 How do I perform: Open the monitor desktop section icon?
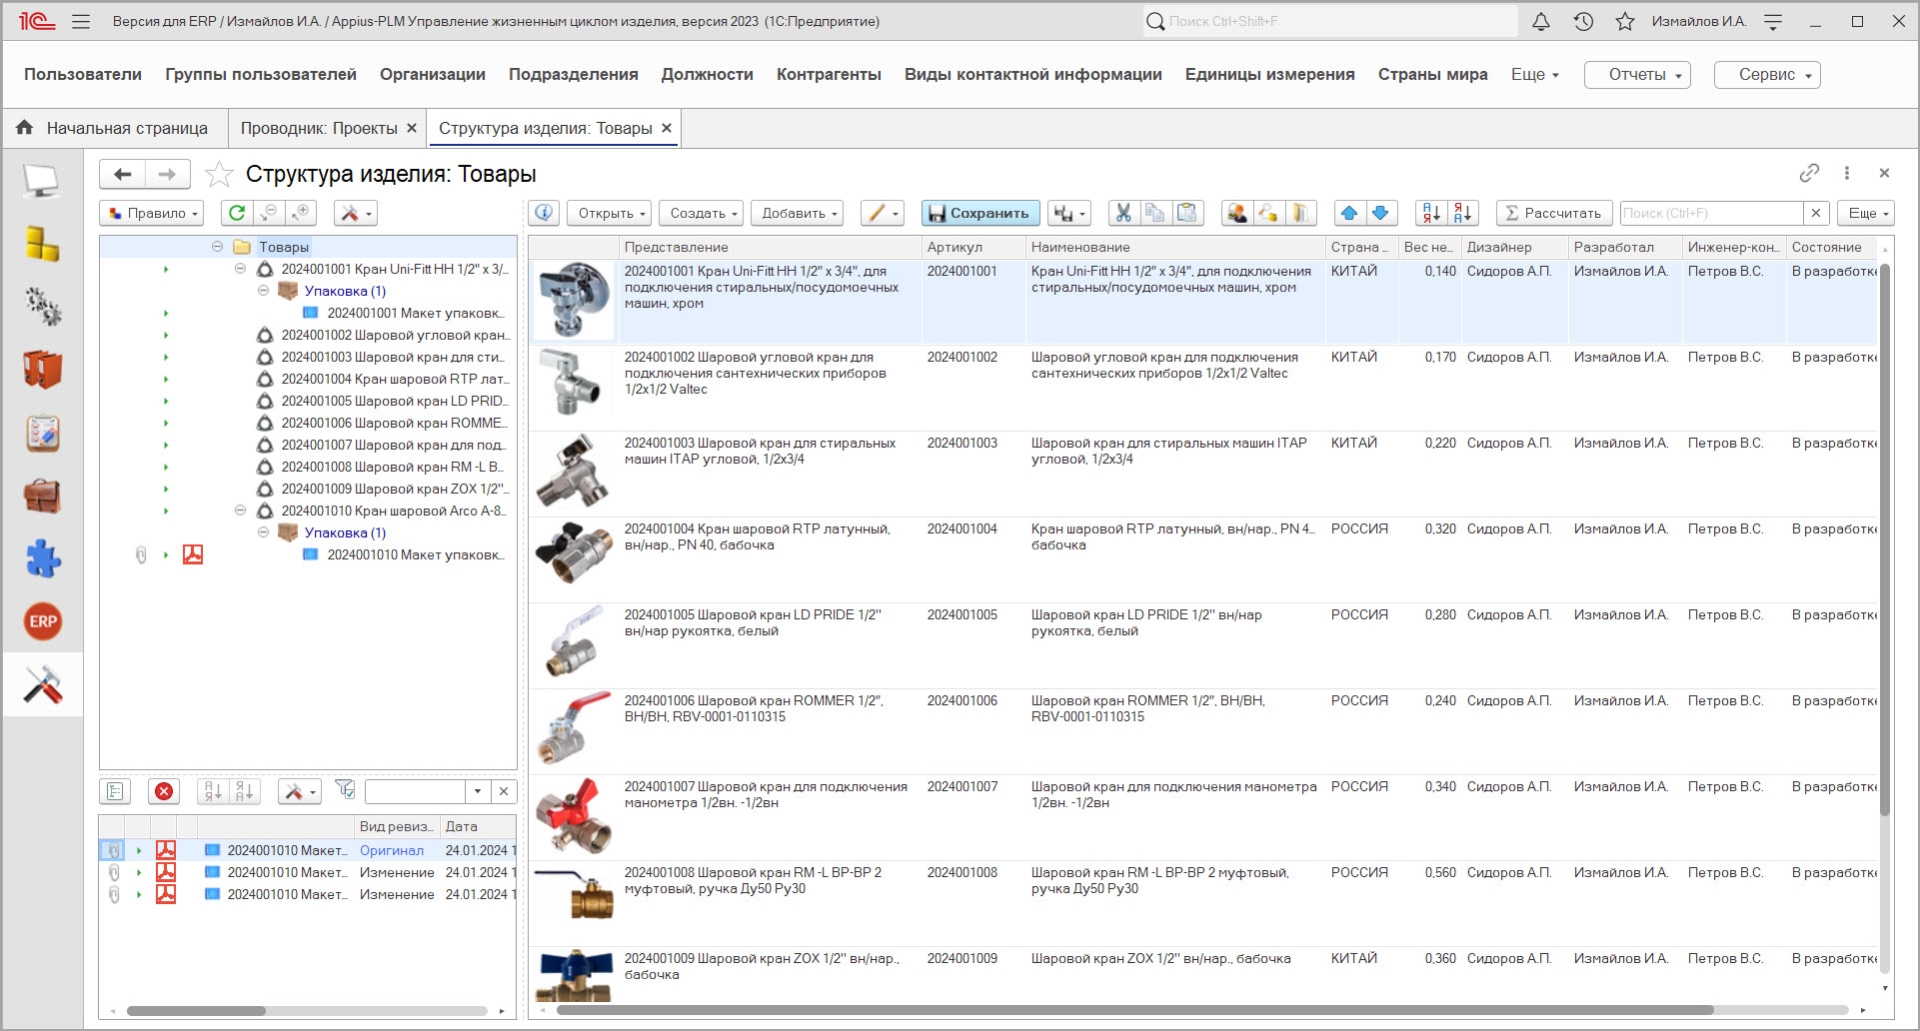pyautogui.click(x=42, y=182)
